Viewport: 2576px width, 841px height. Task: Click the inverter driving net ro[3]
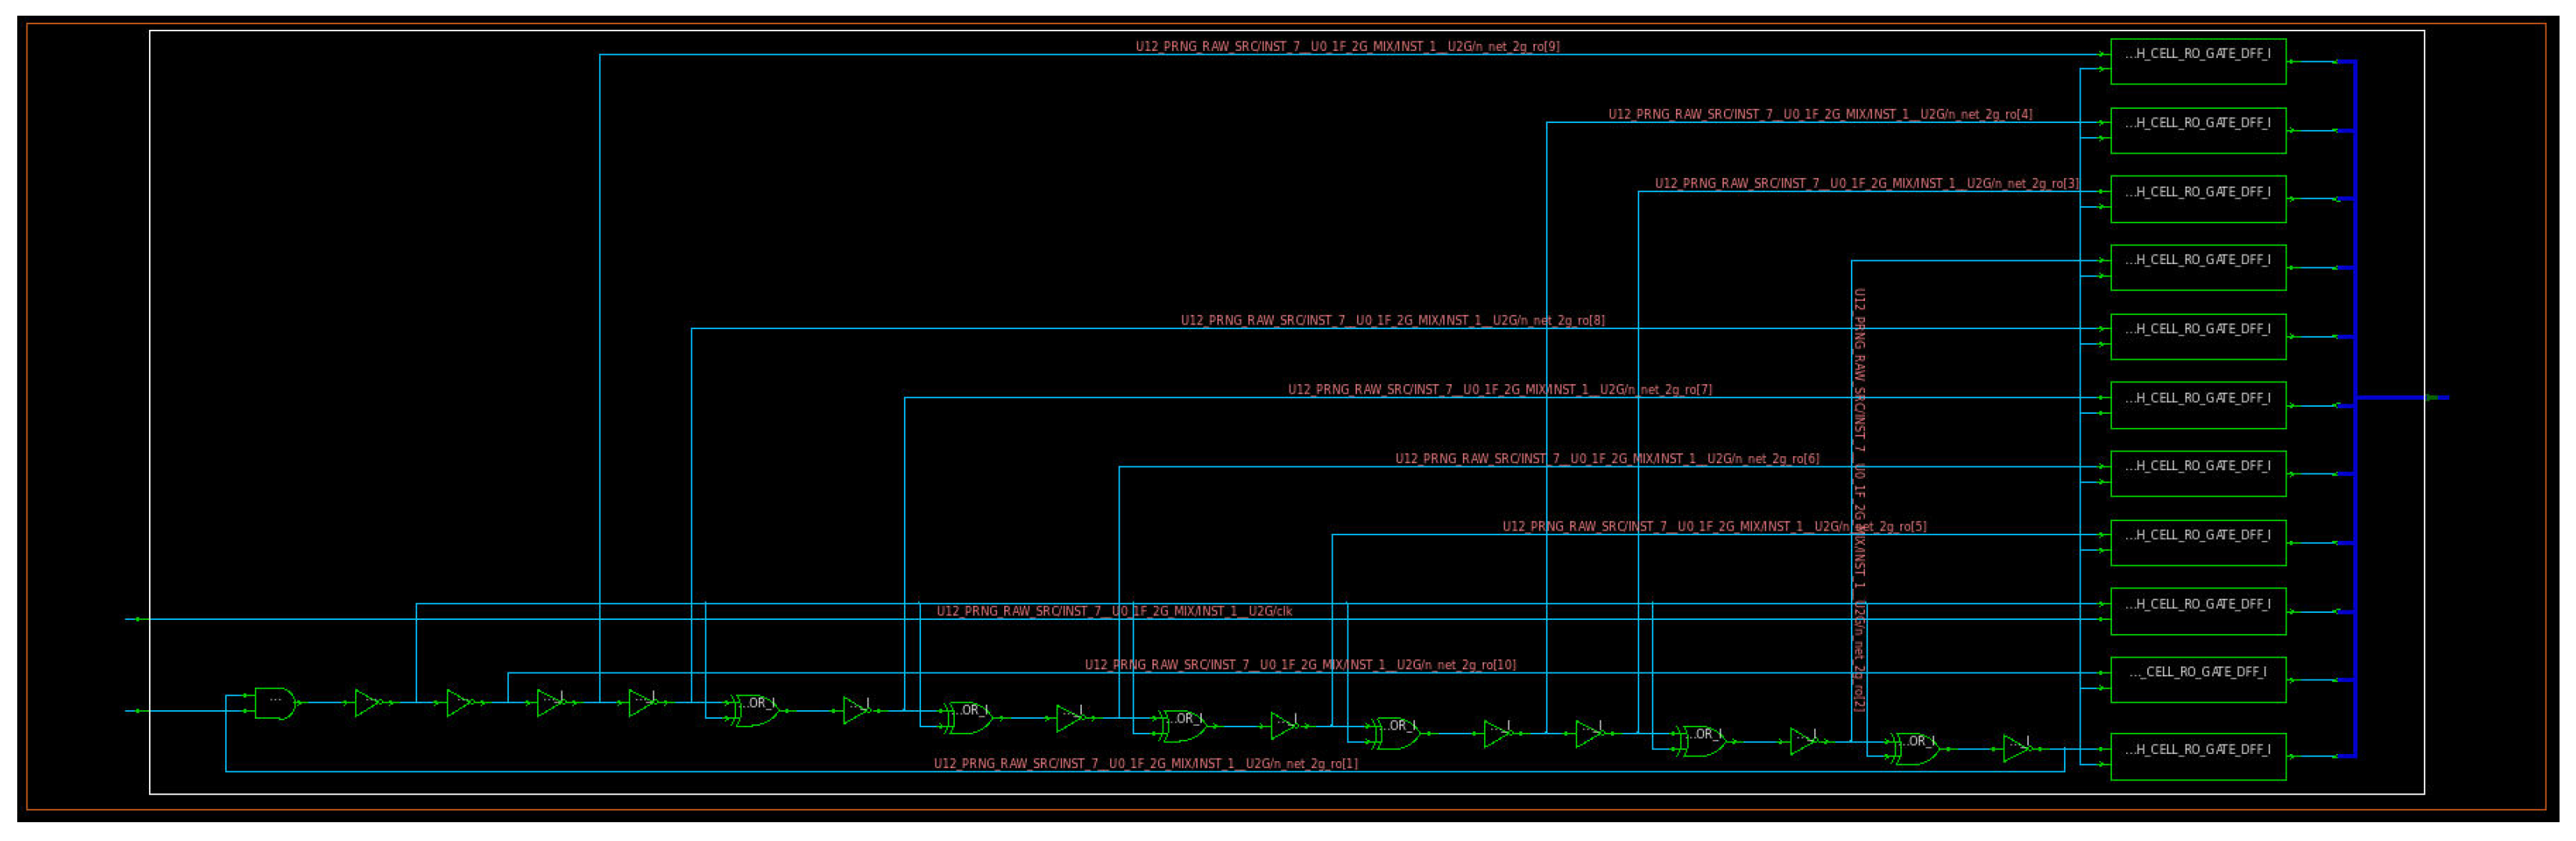pyautogui.click(x=1589, y=733)
